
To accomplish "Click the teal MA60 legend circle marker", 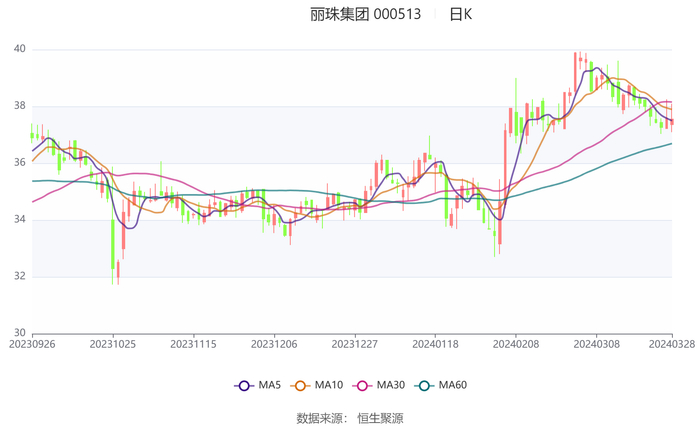I will click(424, 385).
